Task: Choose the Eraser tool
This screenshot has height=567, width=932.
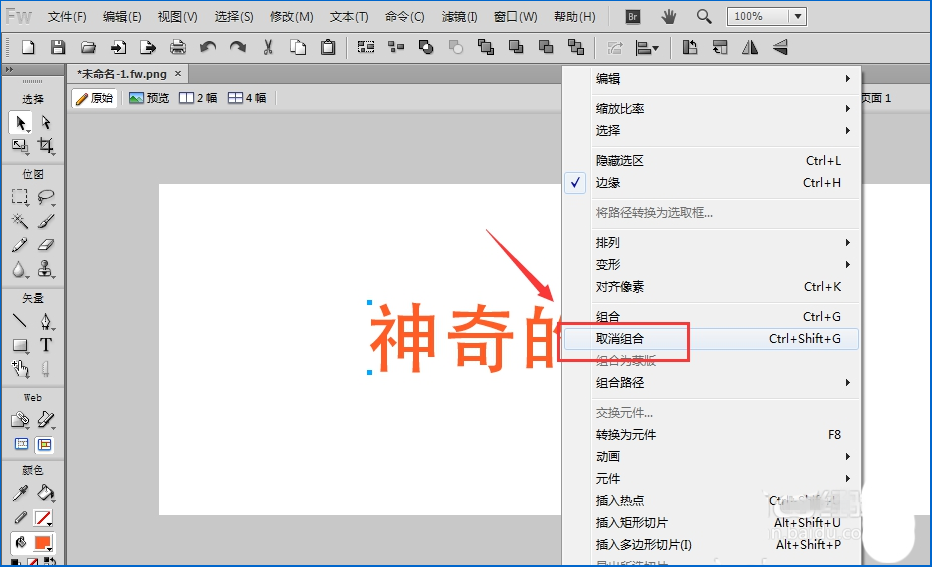Action: pyautogui.click(x=46, y=246)
